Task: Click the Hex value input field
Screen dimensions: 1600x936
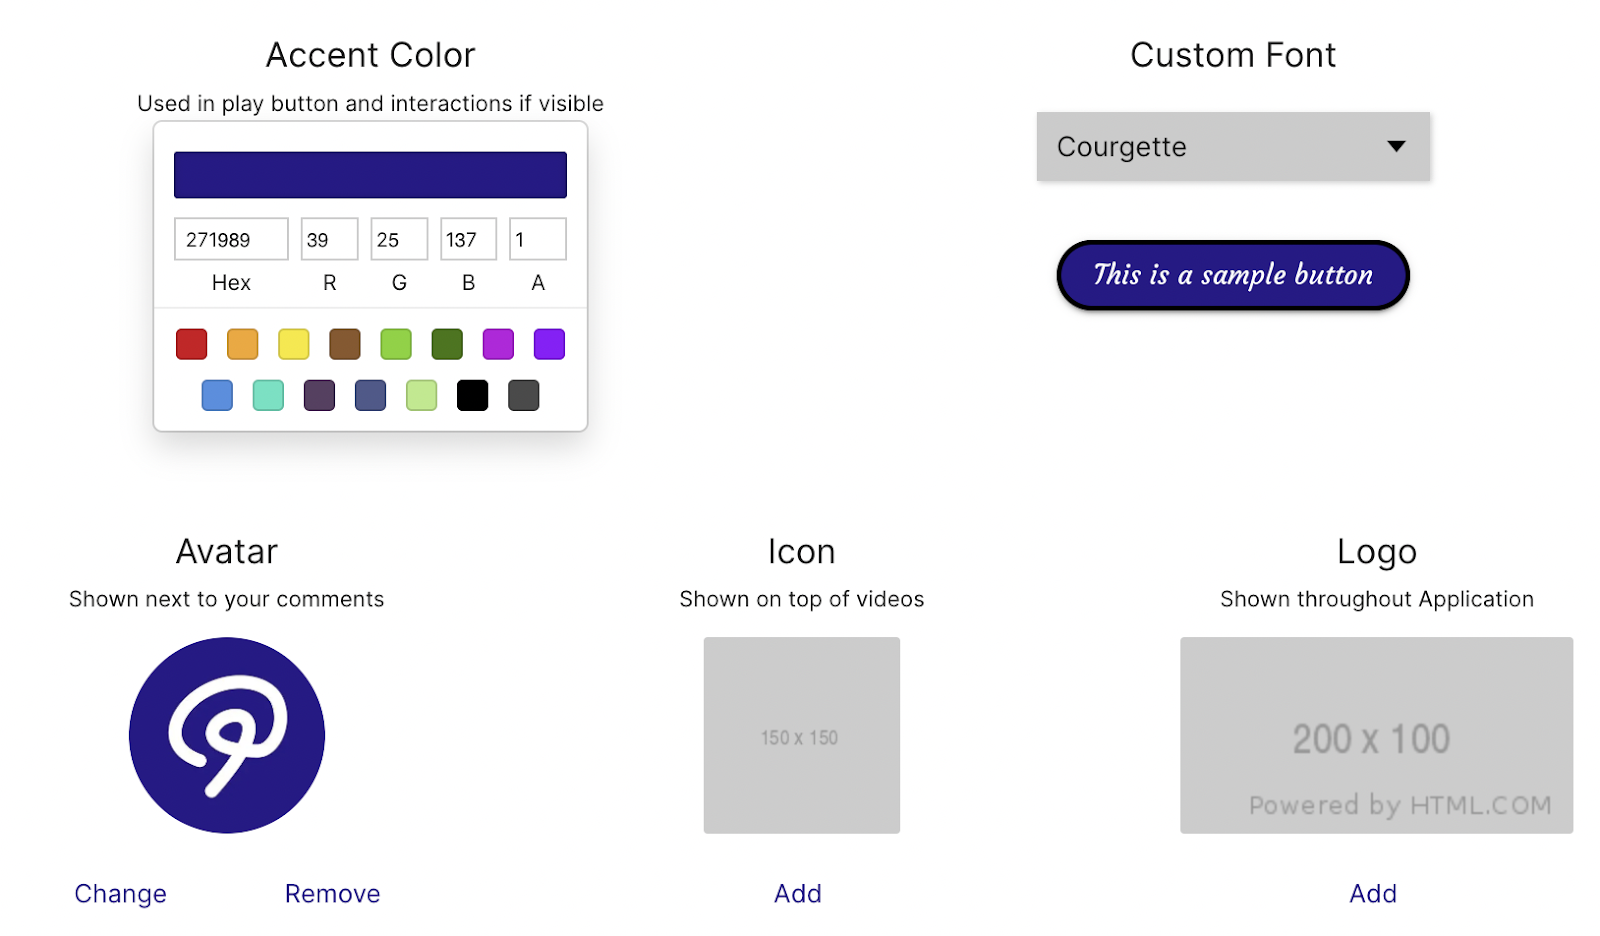Action: [231, 240]
